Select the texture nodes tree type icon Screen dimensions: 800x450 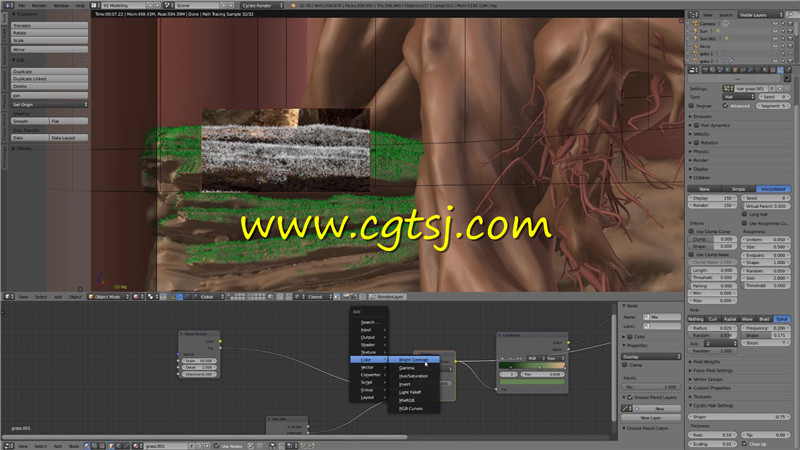click(x=102, y=446)
